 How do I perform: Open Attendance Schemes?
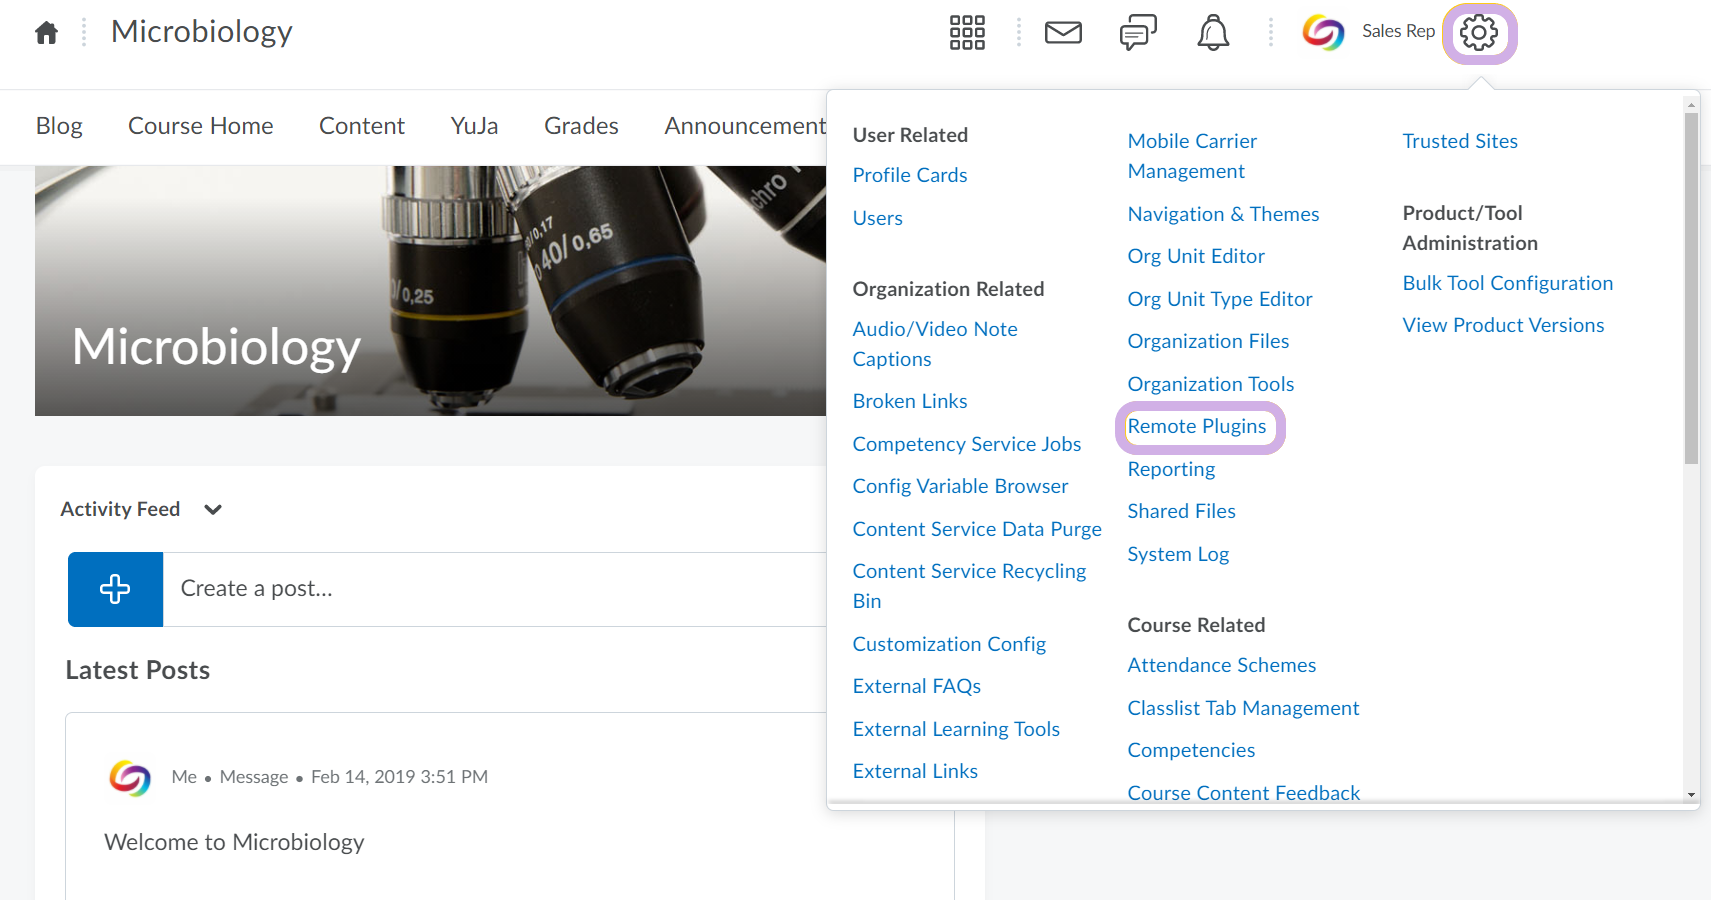pyautogui.click(x=1222, y=665)
